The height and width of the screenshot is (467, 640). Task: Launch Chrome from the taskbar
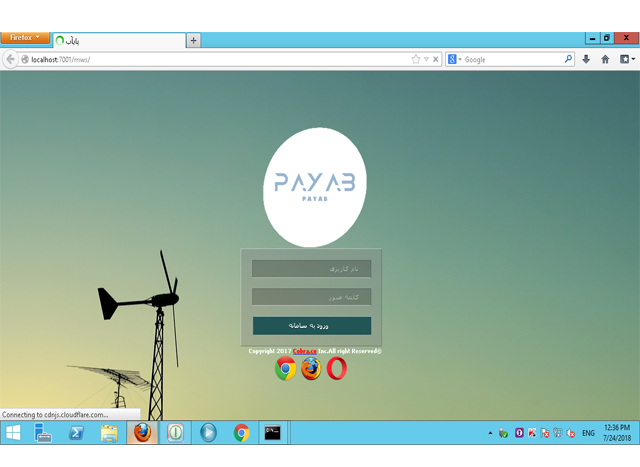coord(241,433)
